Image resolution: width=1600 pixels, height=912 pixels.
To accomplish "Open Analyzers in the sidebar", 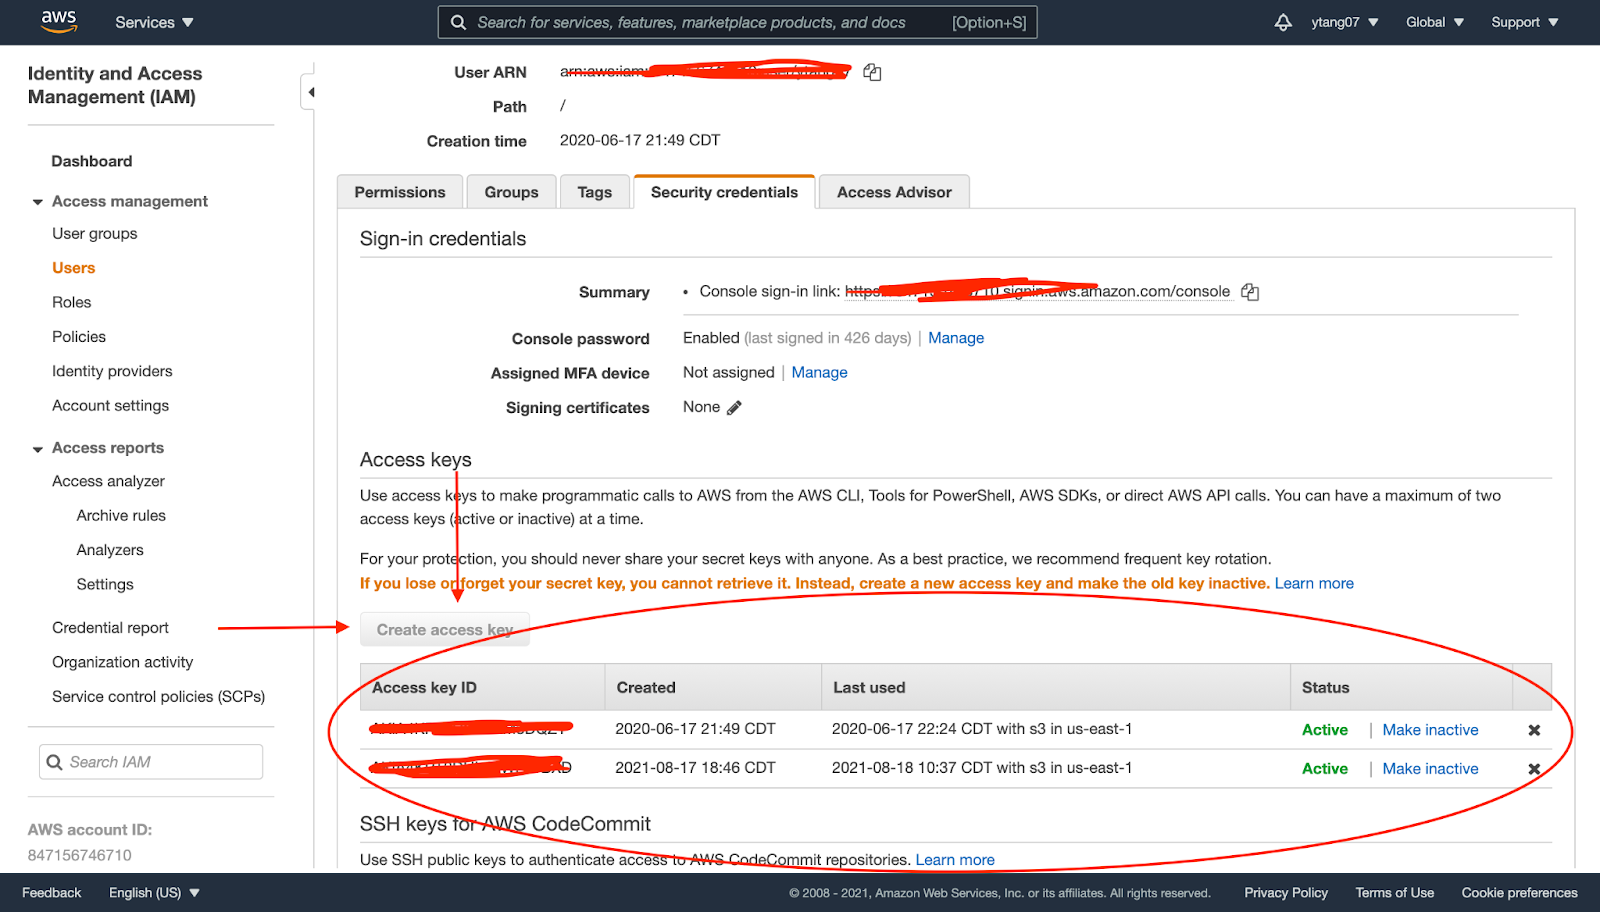I will pos(110,550).
